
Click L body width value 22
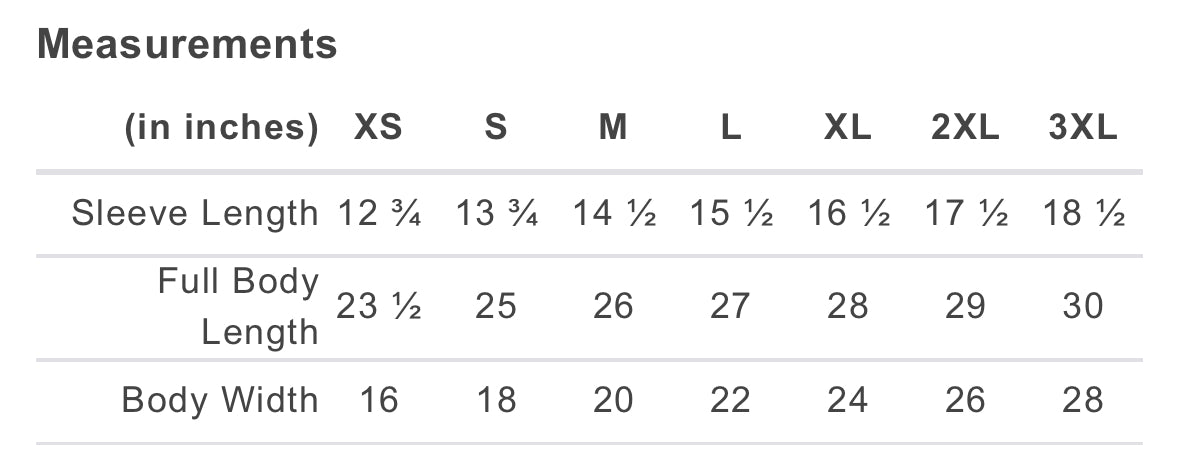(731, 400)
